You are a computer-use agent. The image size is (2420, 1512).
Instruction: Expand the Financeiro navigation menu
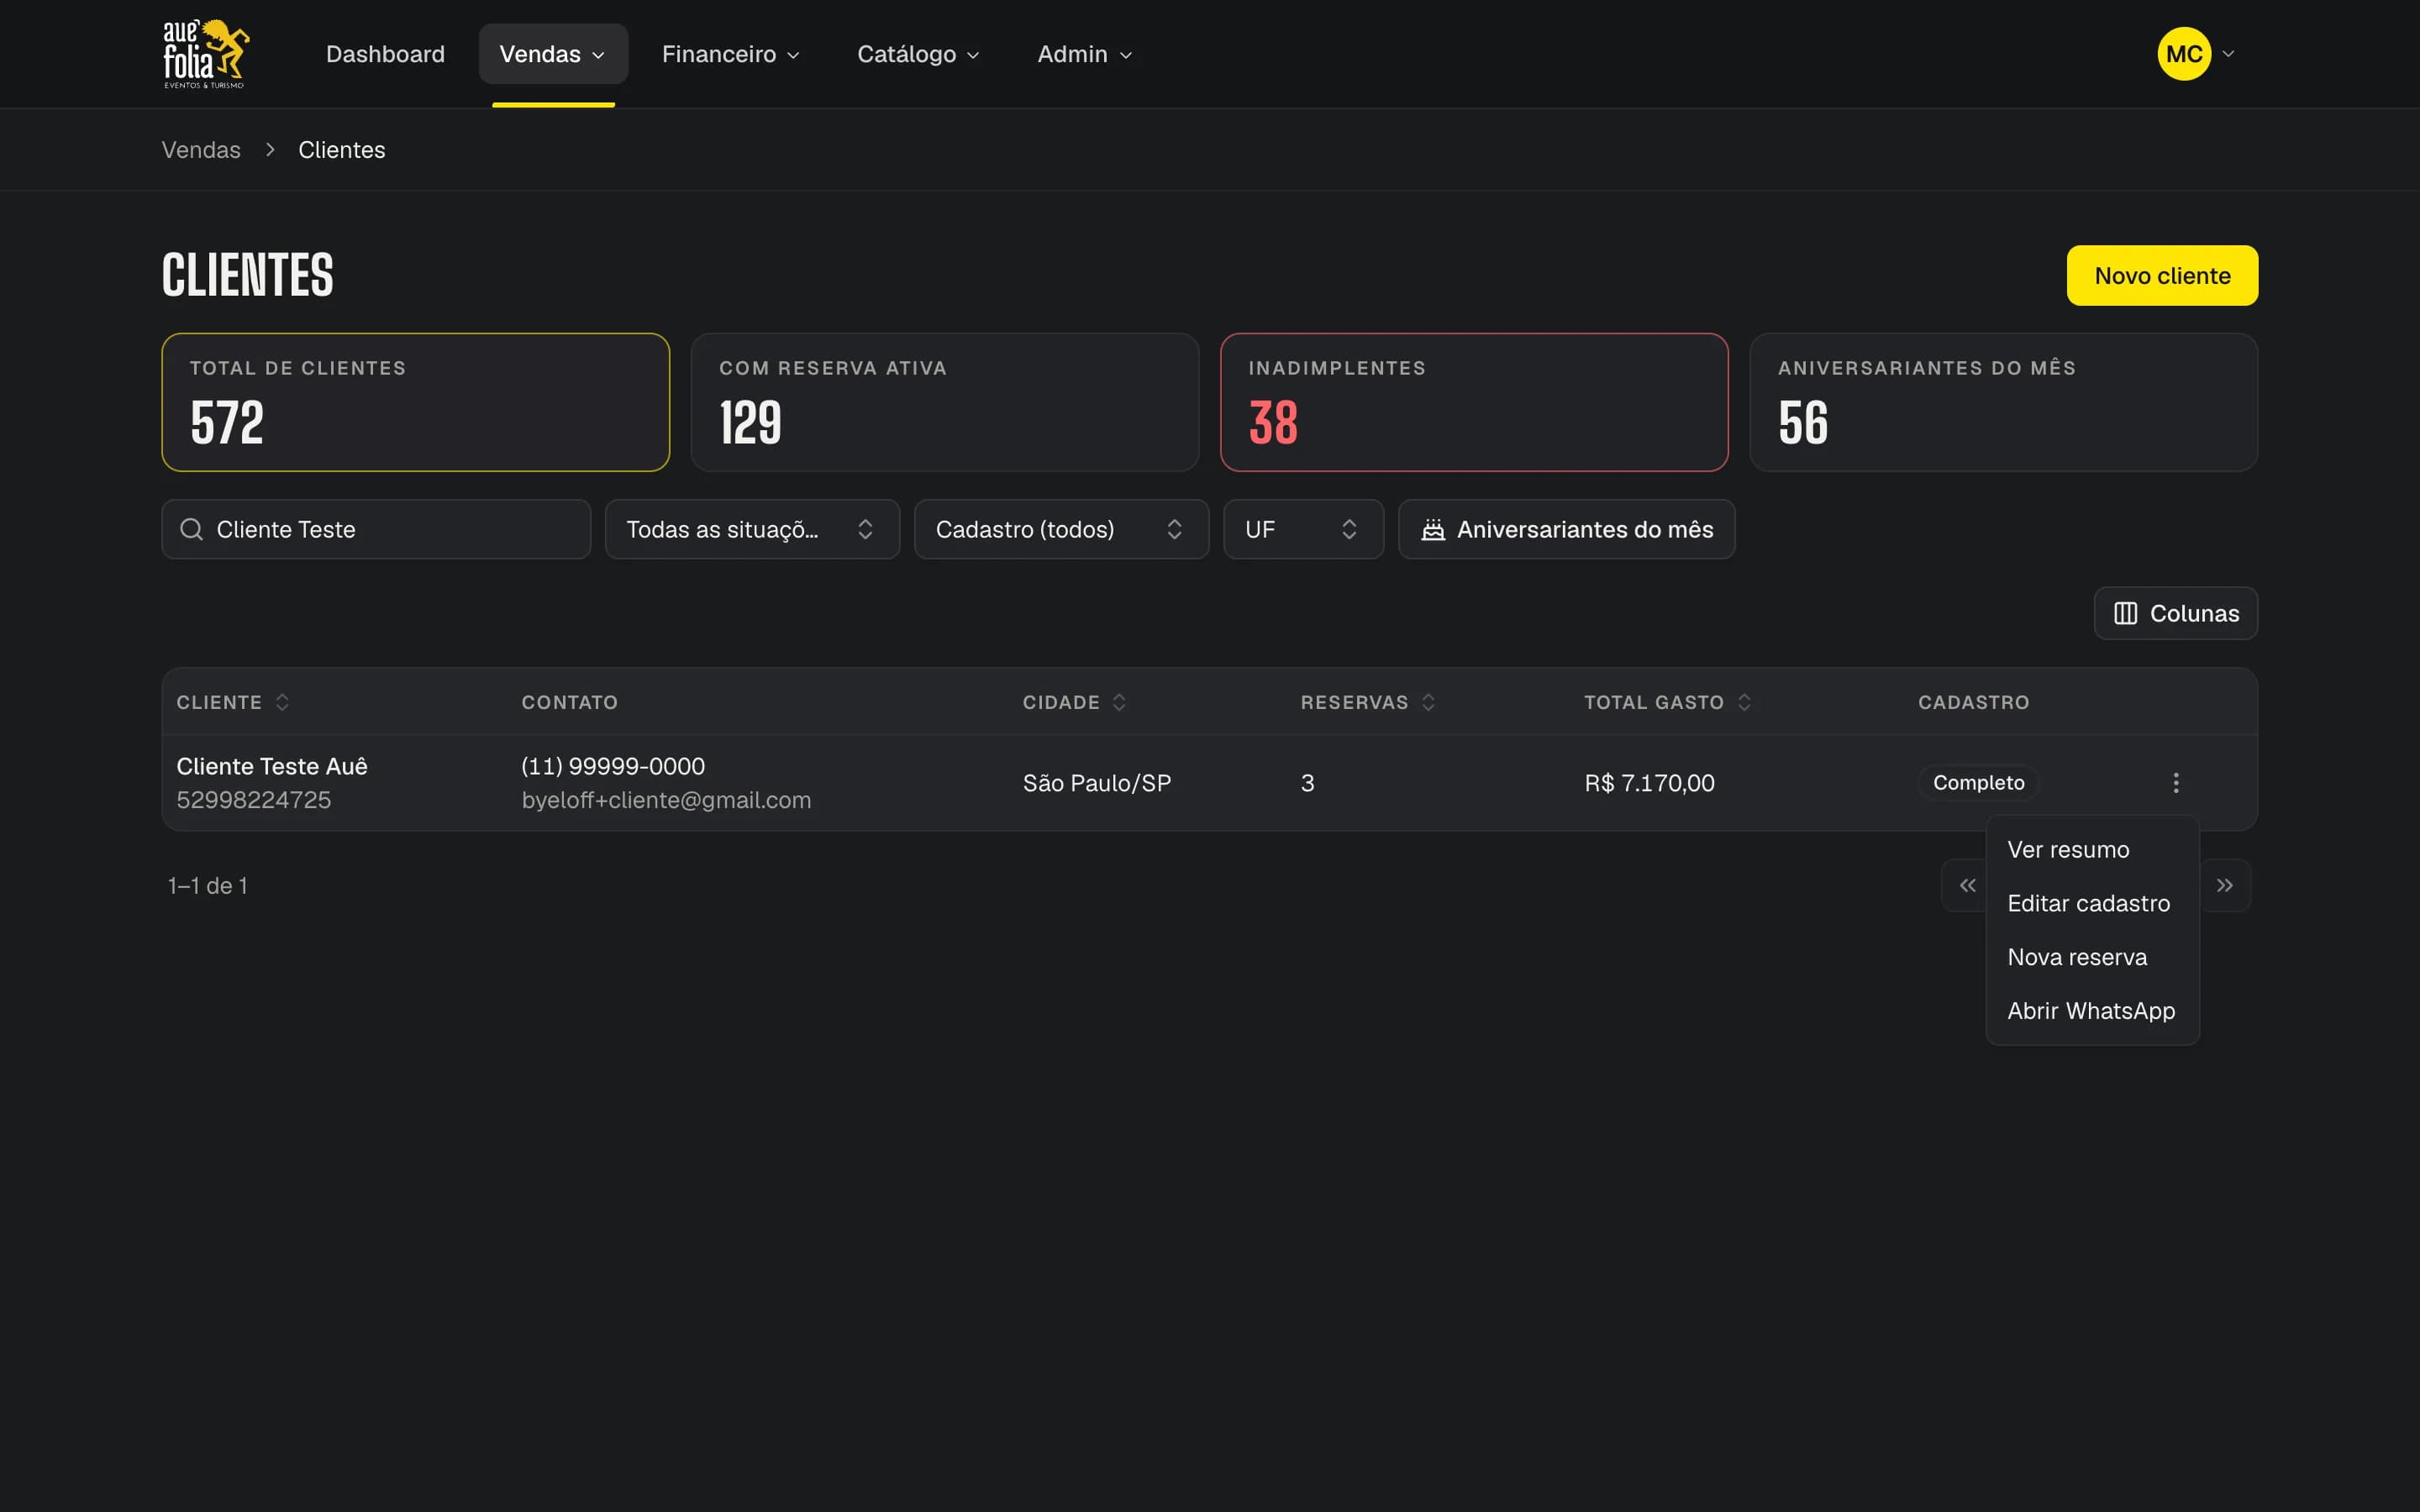[731, 54]
